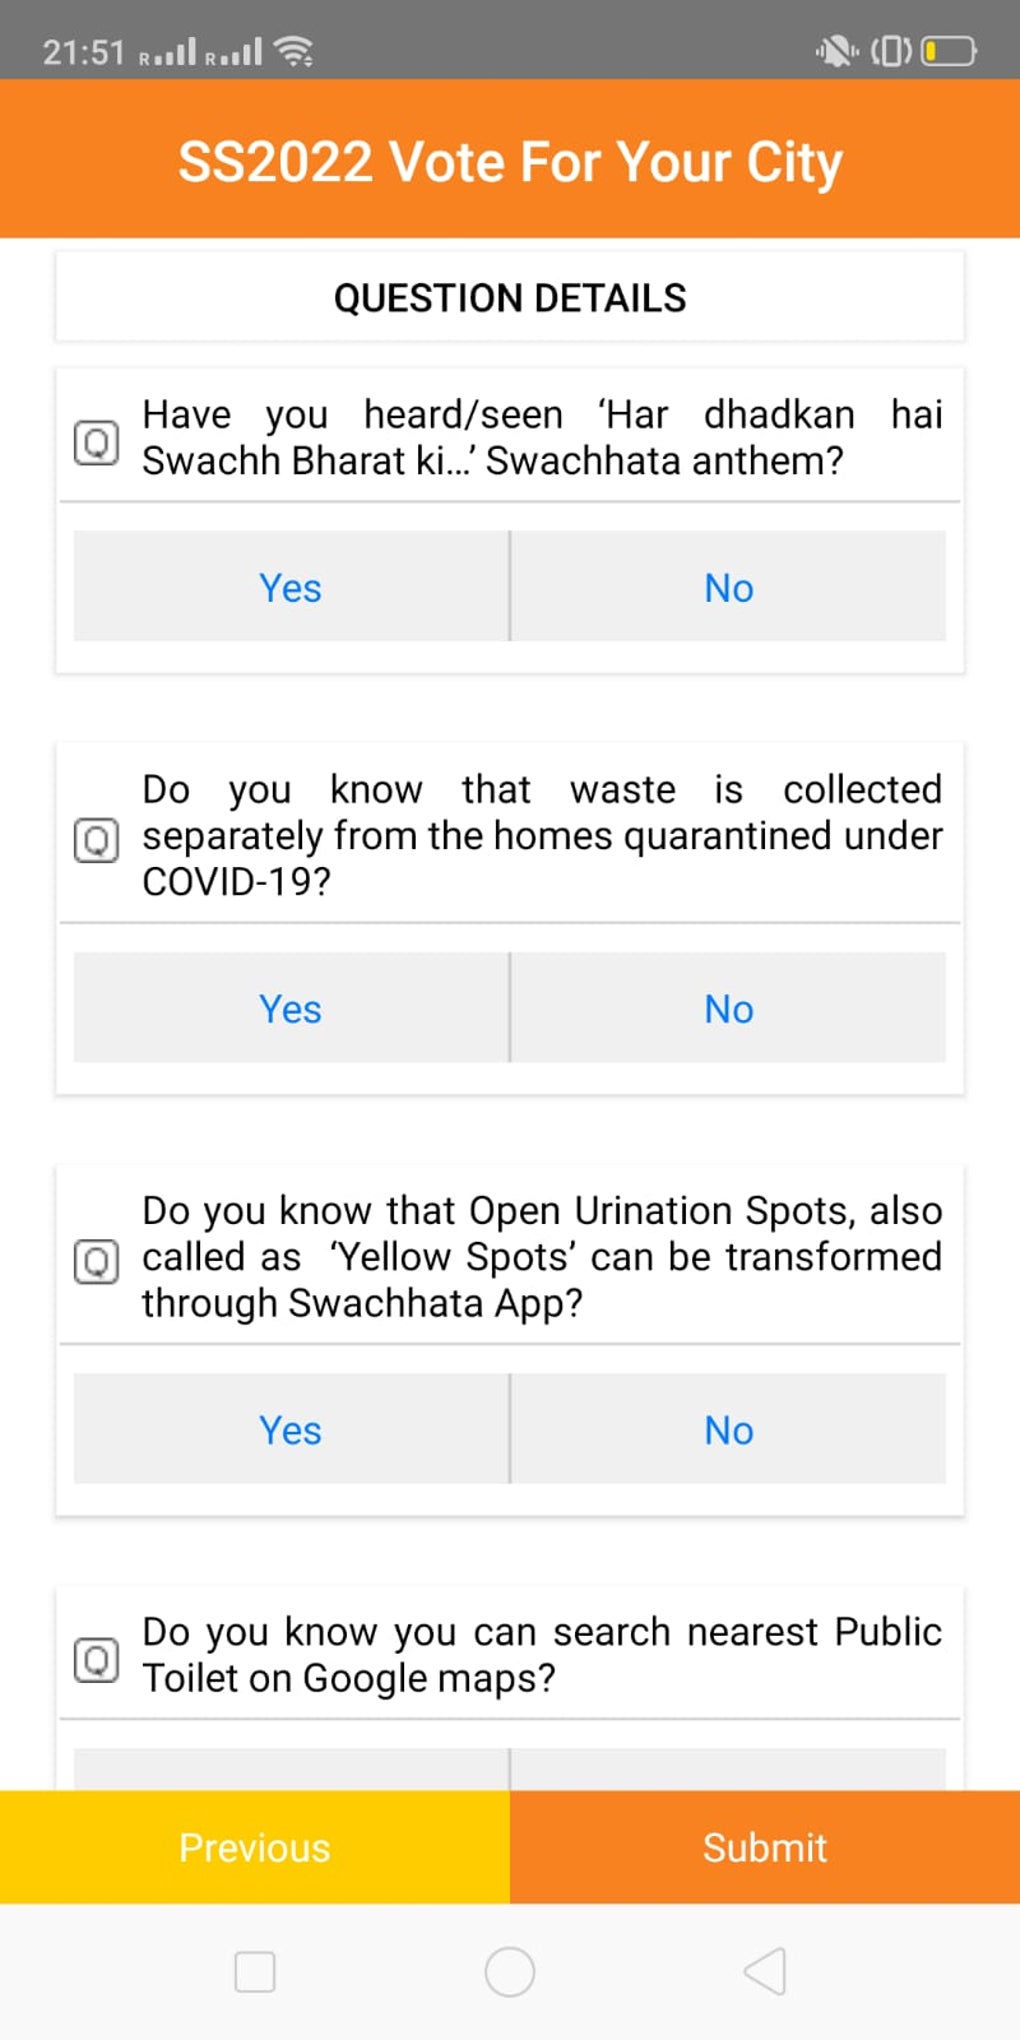Viewport: 1020px width, 2040px height.
Task: Tap the Q icon beside Public Toilet question
Action: 96,1660
